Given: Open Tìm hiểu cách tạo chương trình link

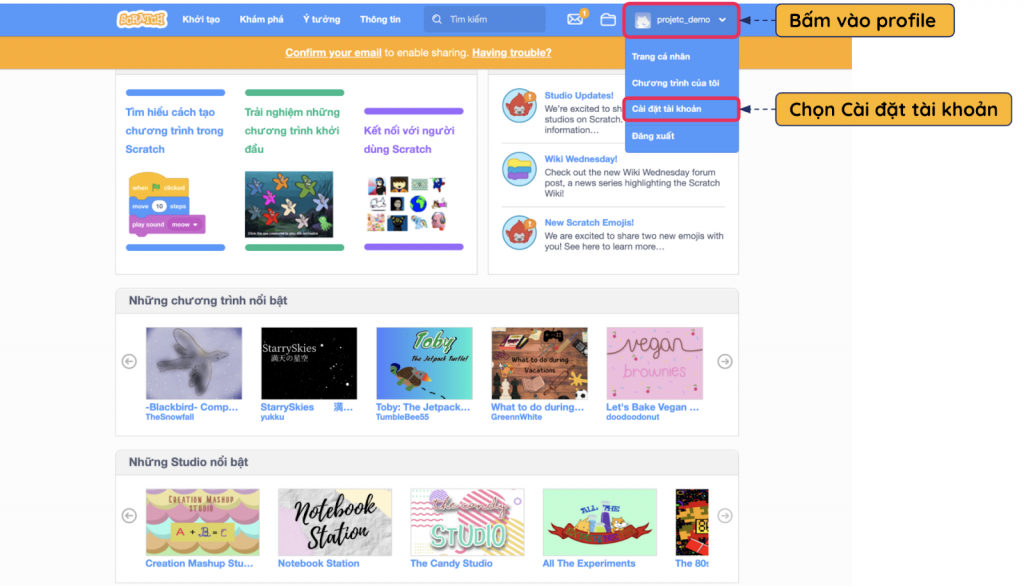Looking at the screenshot, I should click(x=174, y=131).
